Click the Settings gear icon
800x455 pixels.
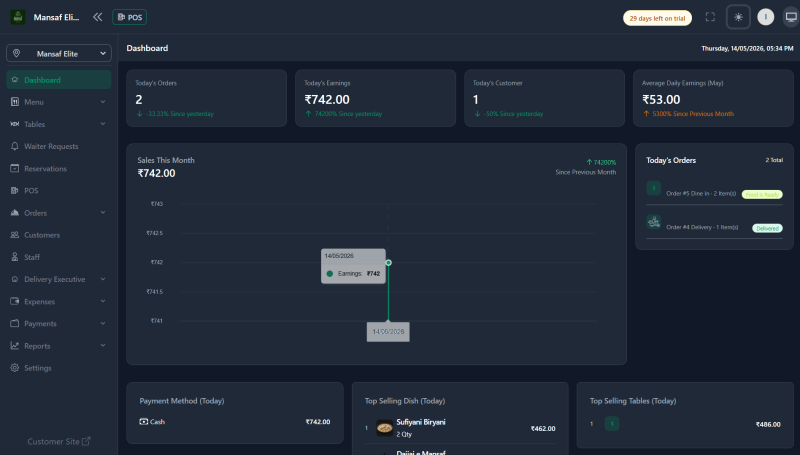[15, 368]
